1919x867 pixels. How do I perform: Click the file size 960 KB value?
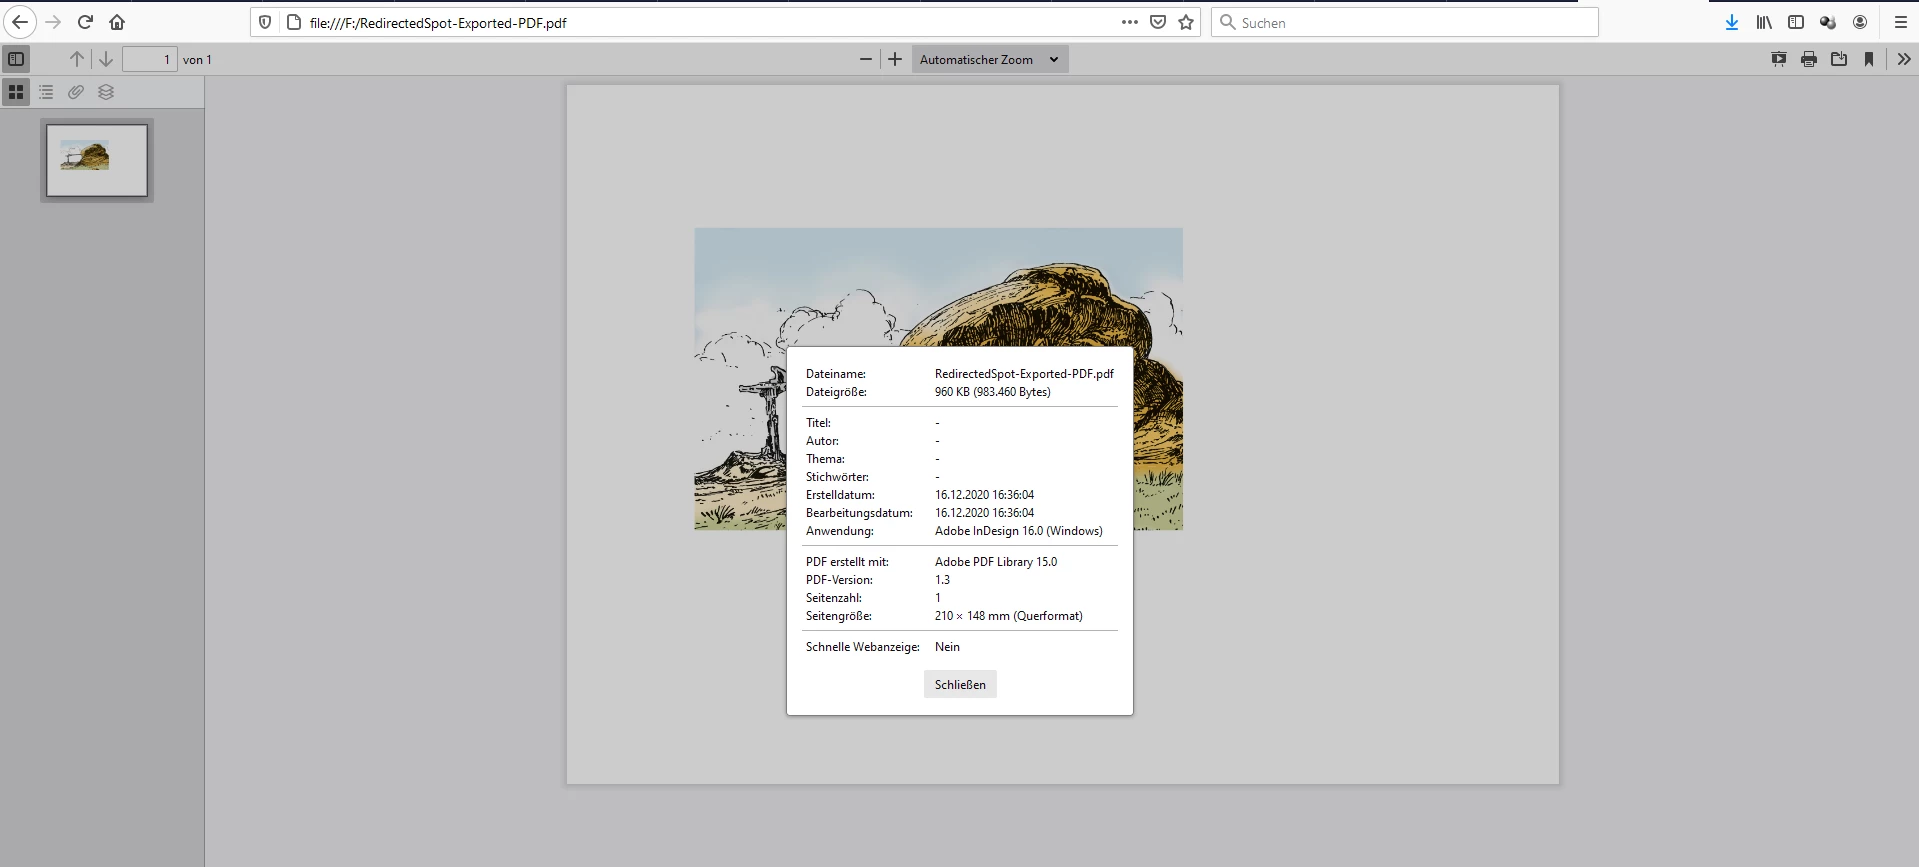pyautogui.click(x=993, y=392)
